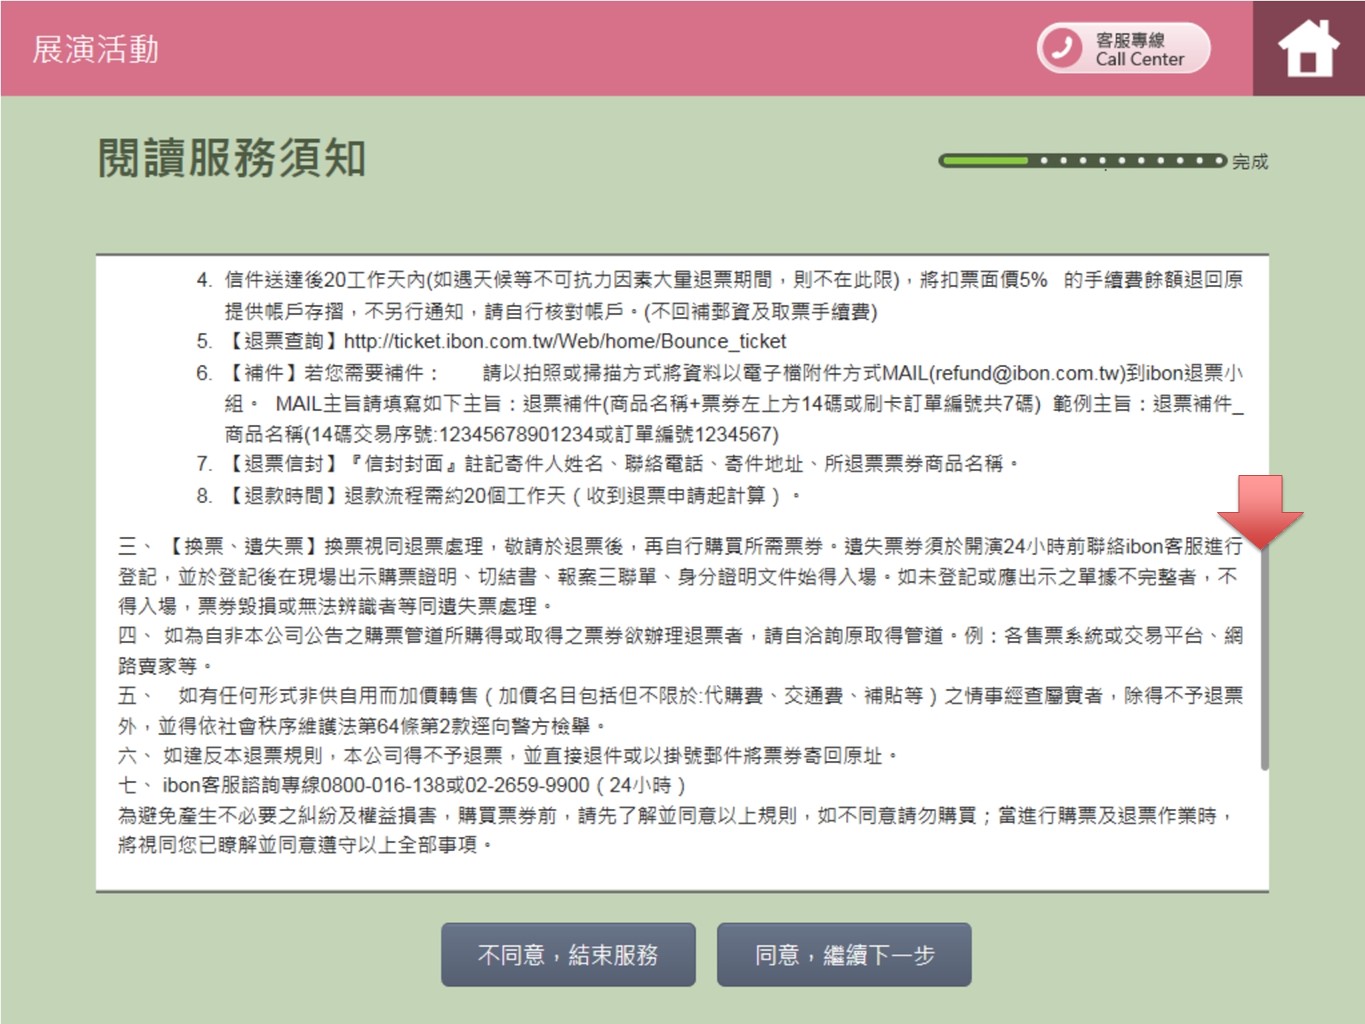
Task: Open the ticket.ibon.com.tw Bounce_ticket URL
Action: [x=565, y=341]
